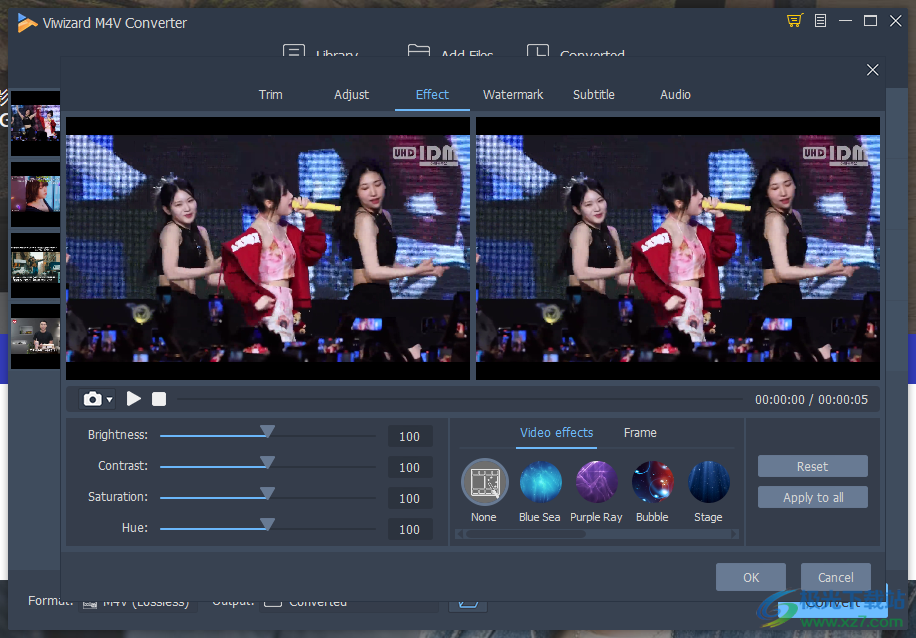916x638 pixels.
Task: Choose the Bubble video effect
Action: (652, 483)
